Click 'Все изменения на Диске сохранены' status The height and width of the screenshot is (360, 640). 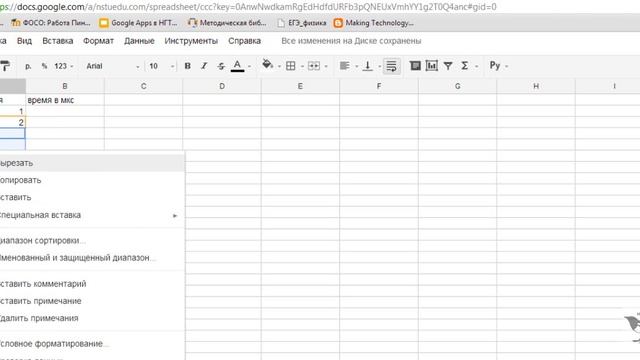tap(351, 41)
